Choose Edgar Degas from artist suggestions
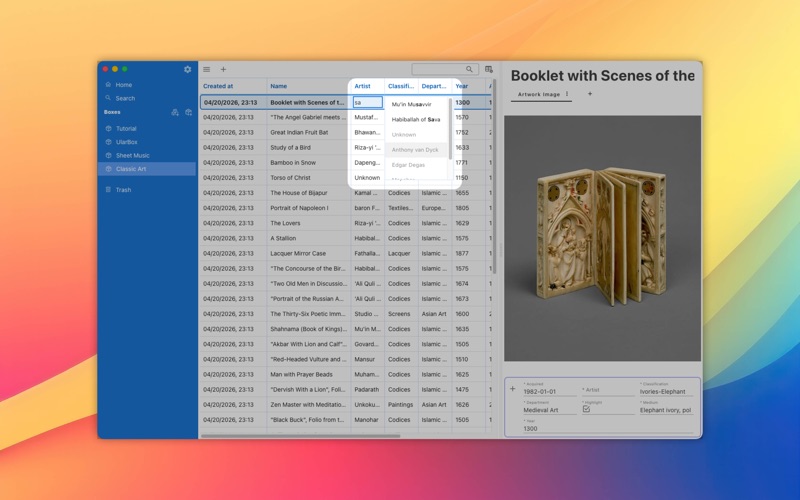This screenshot has height=500, width=800. click(417, 165)
